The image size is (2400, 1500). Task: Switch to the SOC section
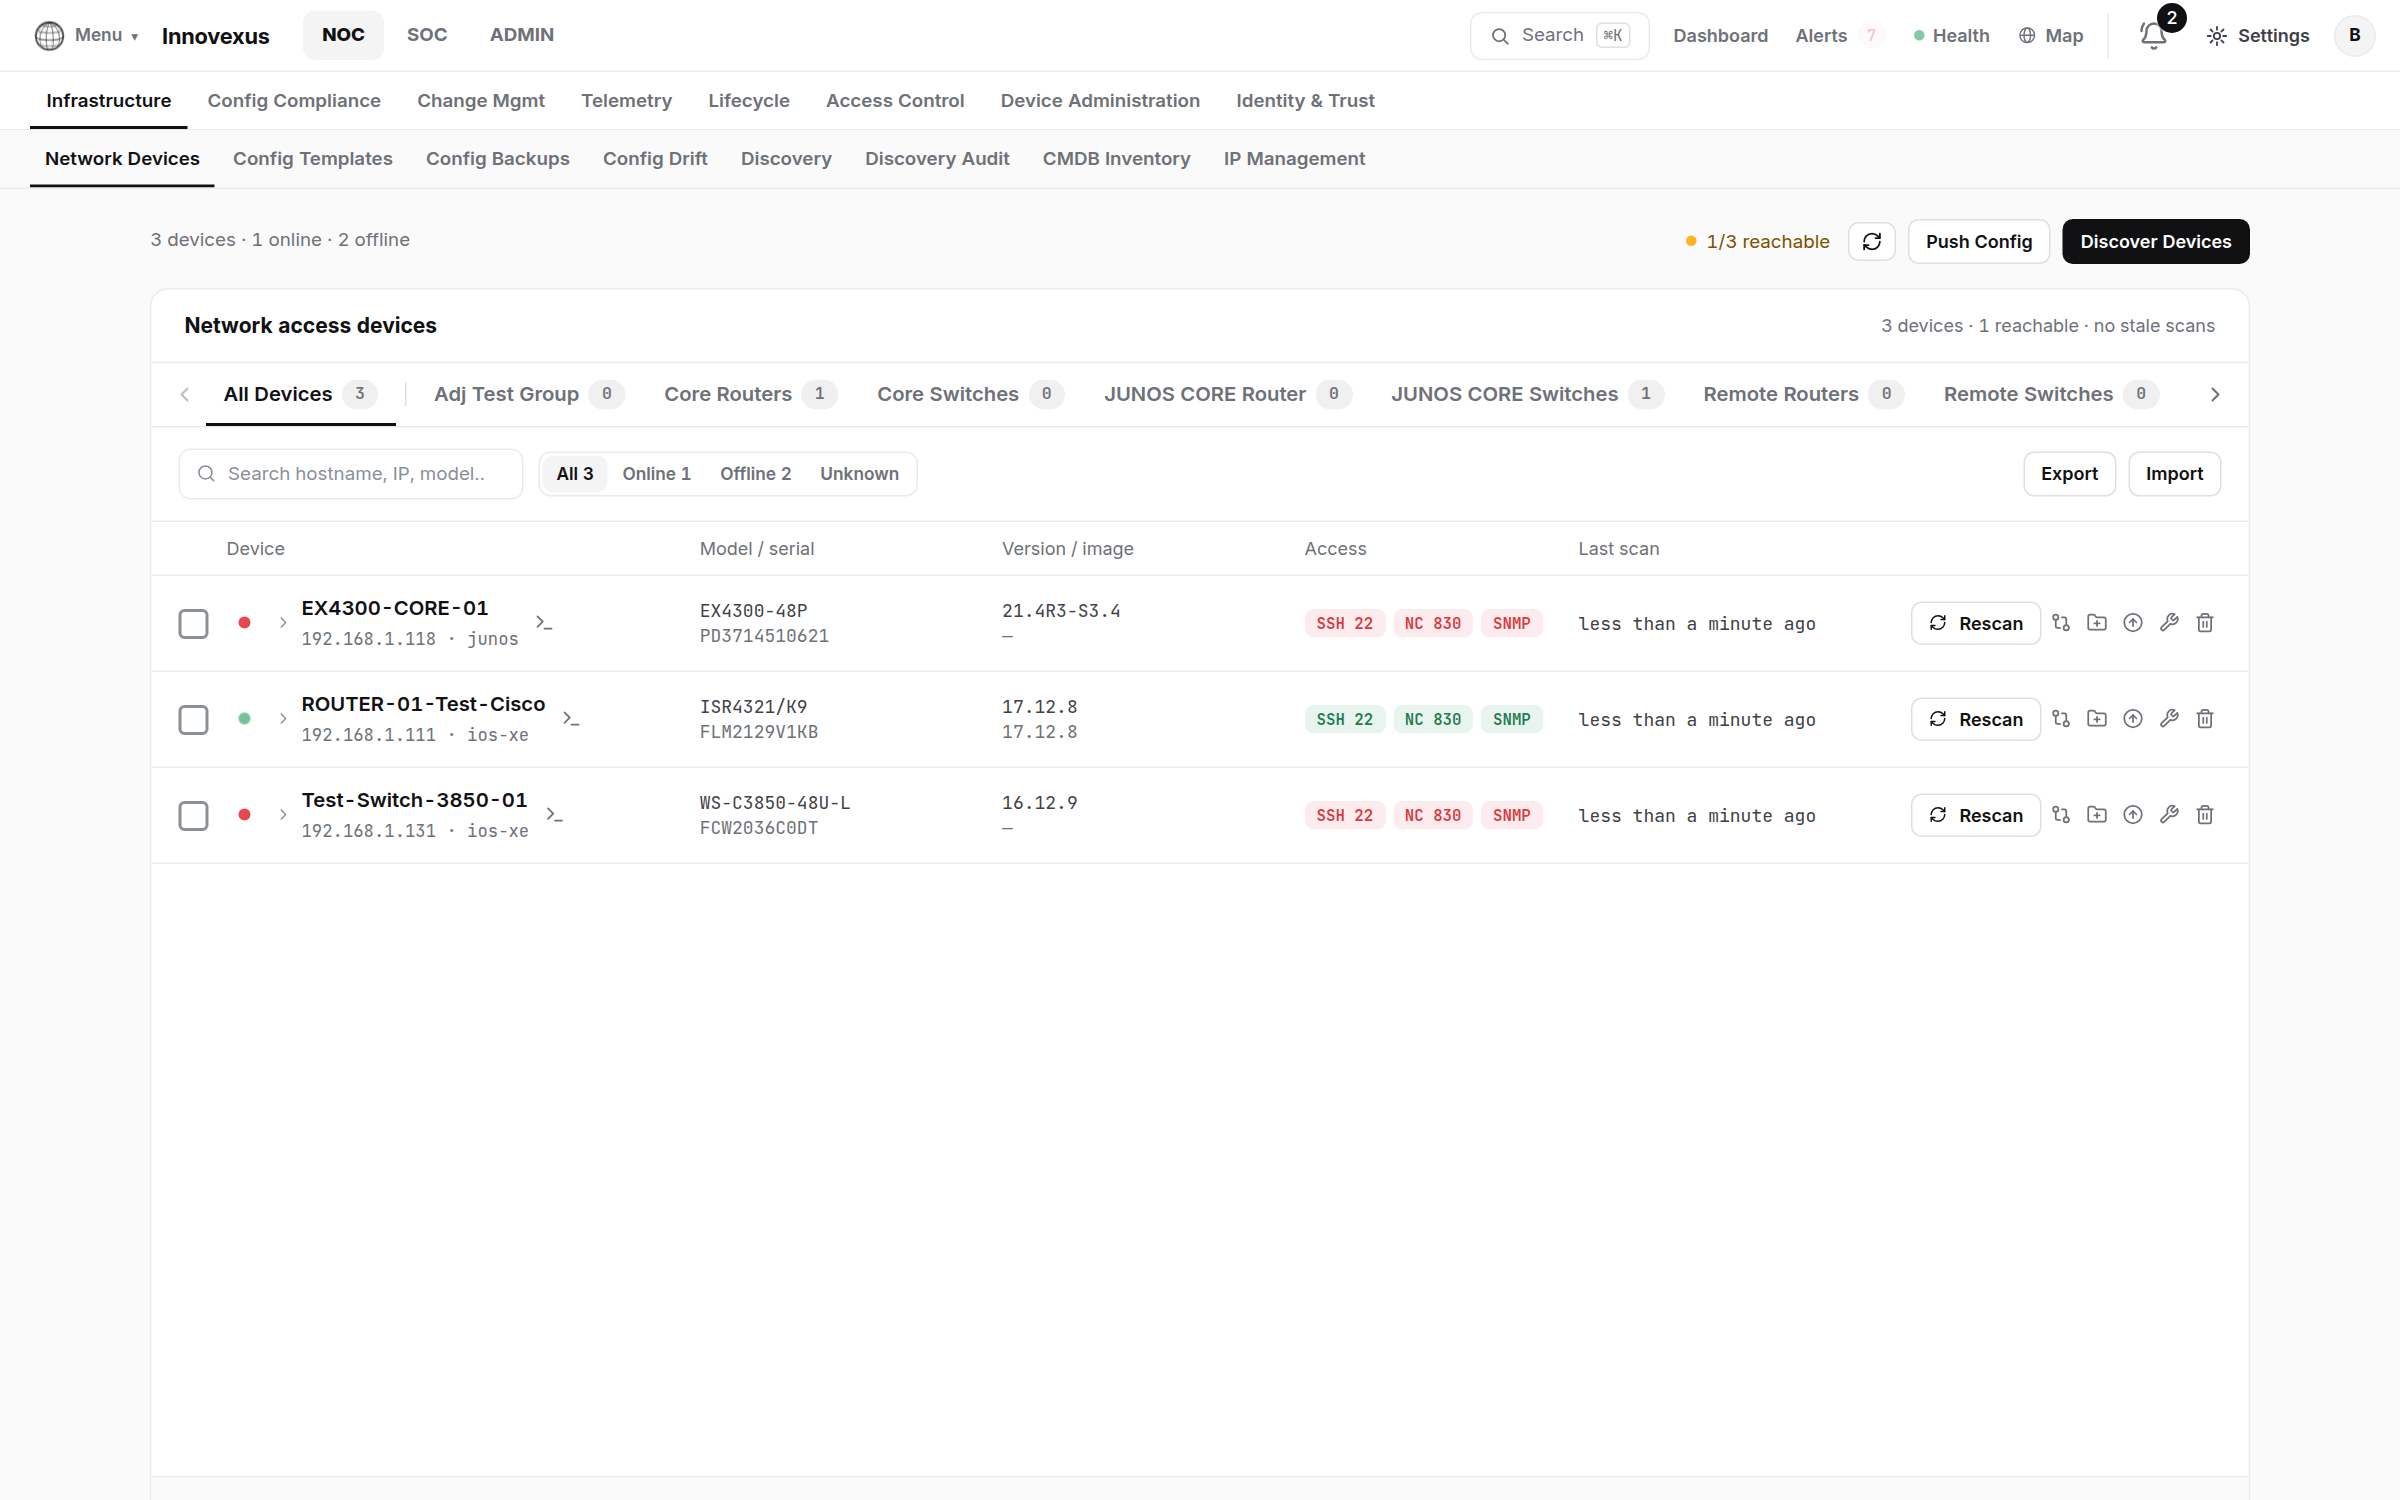point(427,35)
